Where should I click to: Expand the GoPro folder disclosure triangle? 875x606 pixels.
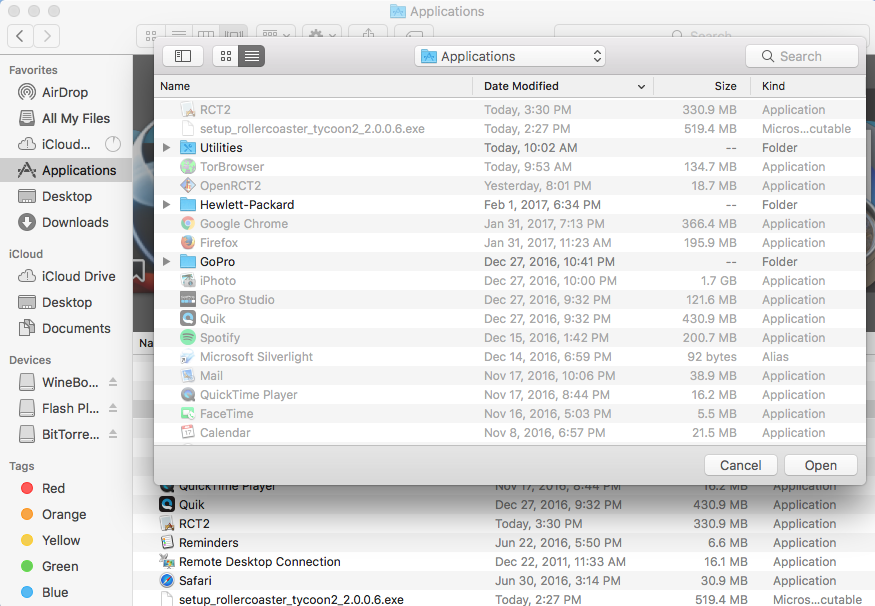(166, 261)
